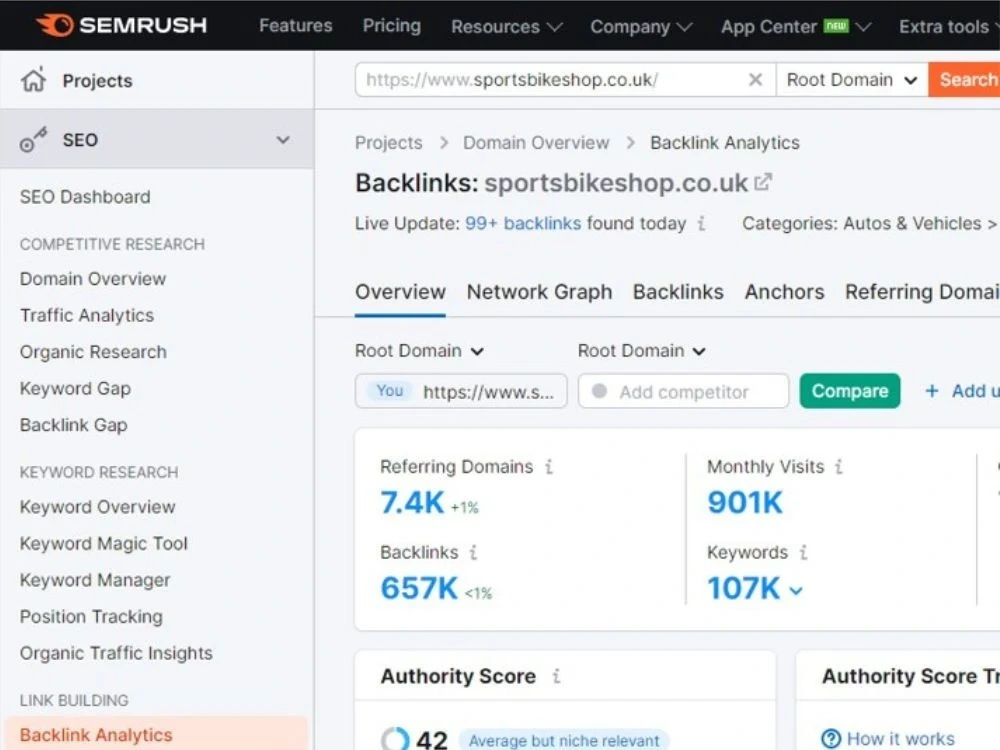Click the How it works question icon

coord(831,739)
